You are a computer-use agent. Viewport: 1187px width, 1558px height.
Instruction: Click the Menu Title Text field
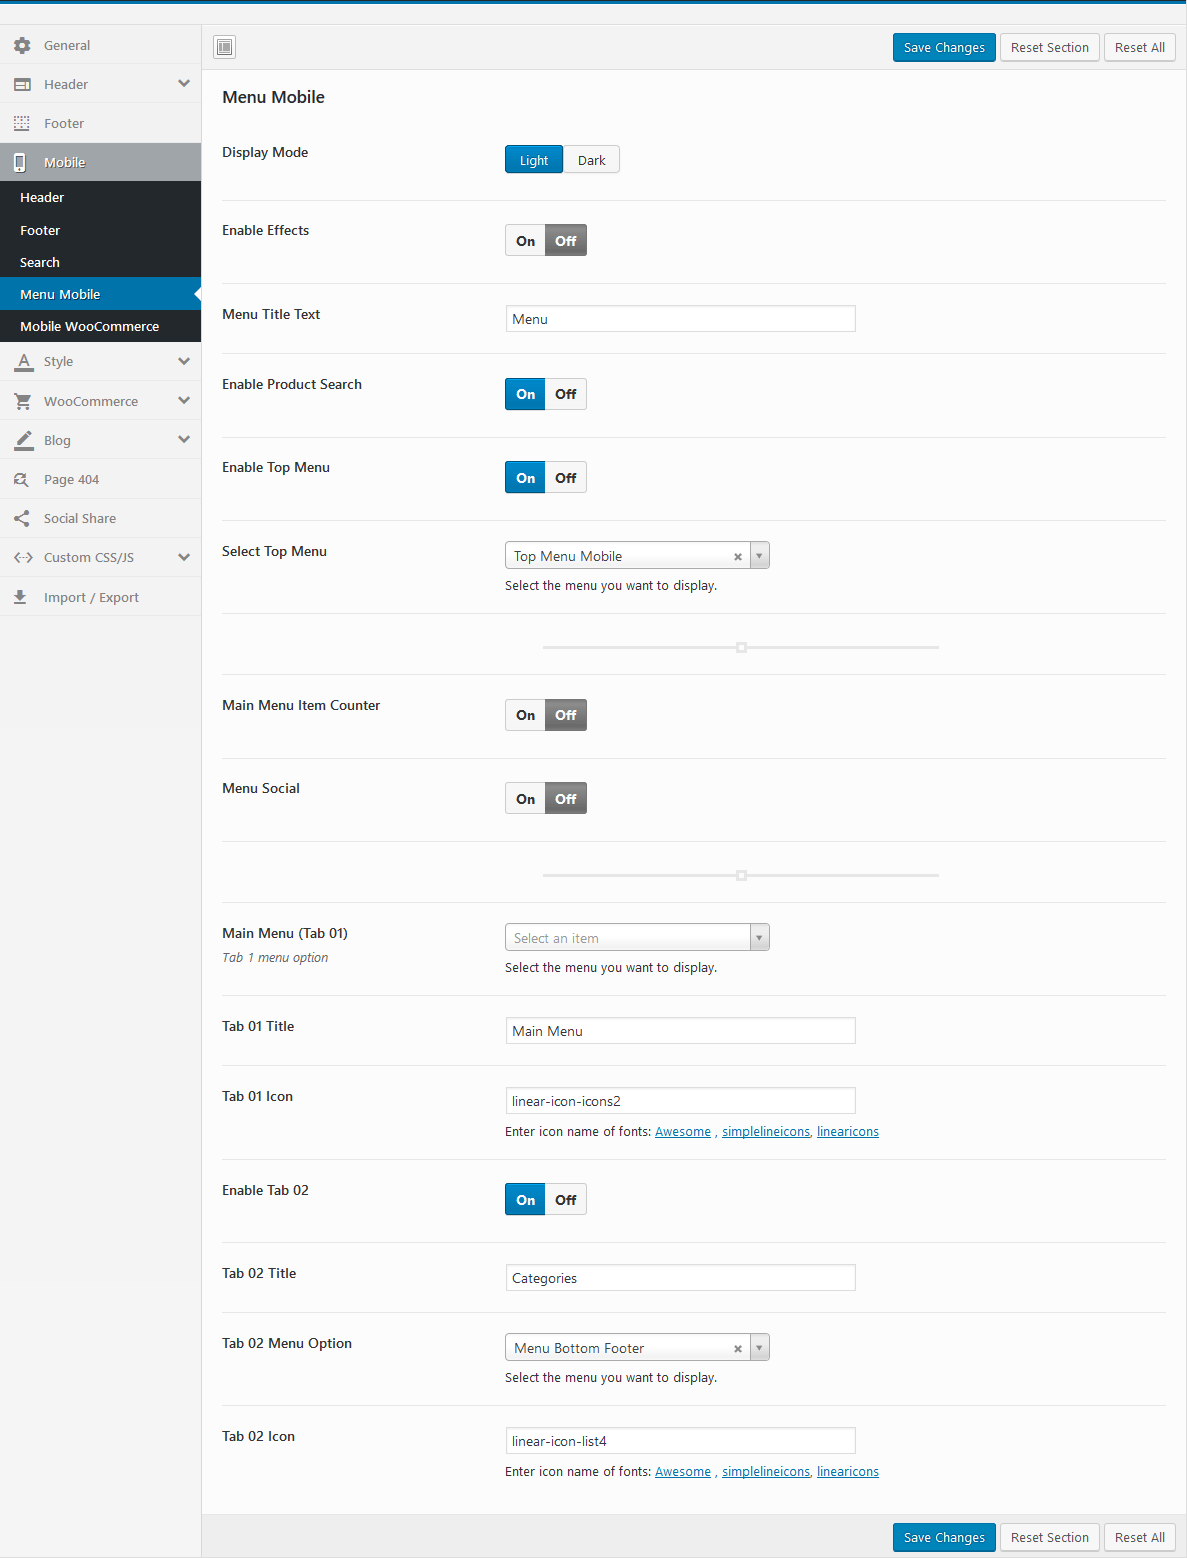(681, 319)
